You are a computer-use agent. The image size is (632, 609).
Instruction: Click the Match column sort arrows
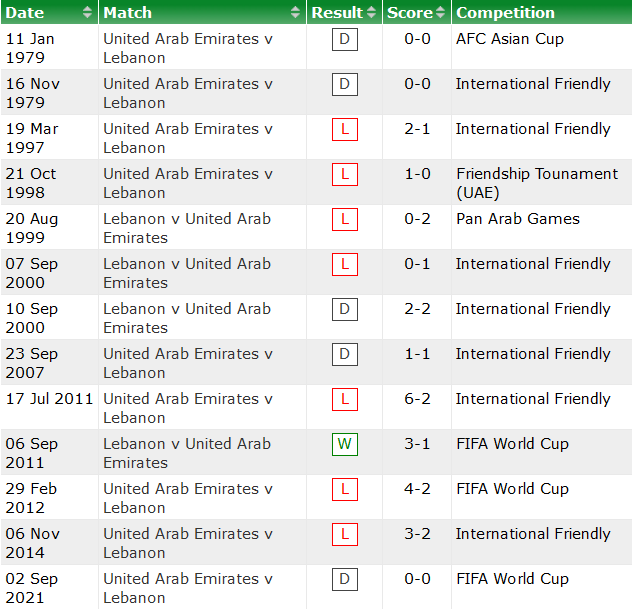(x=295, y=13)
